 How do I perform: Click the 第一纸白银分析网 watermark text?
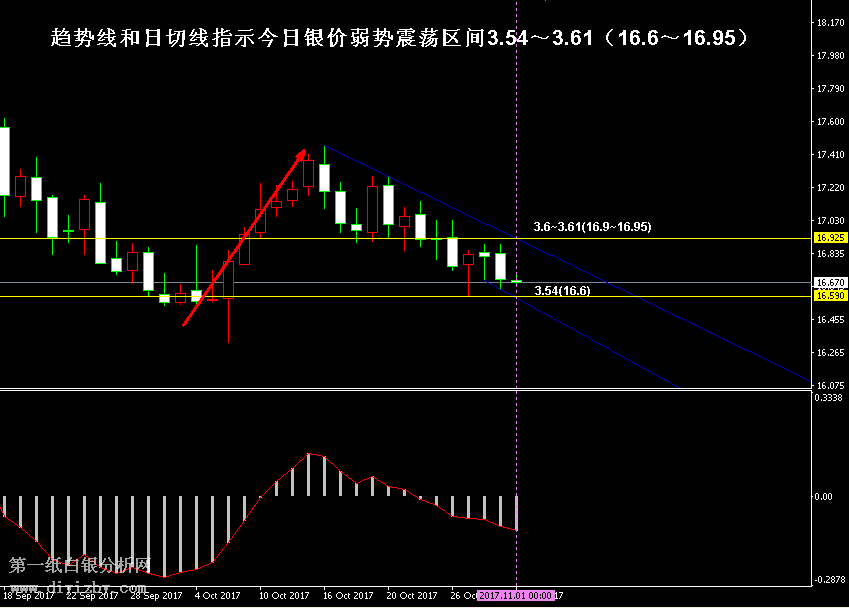(80, 566)
